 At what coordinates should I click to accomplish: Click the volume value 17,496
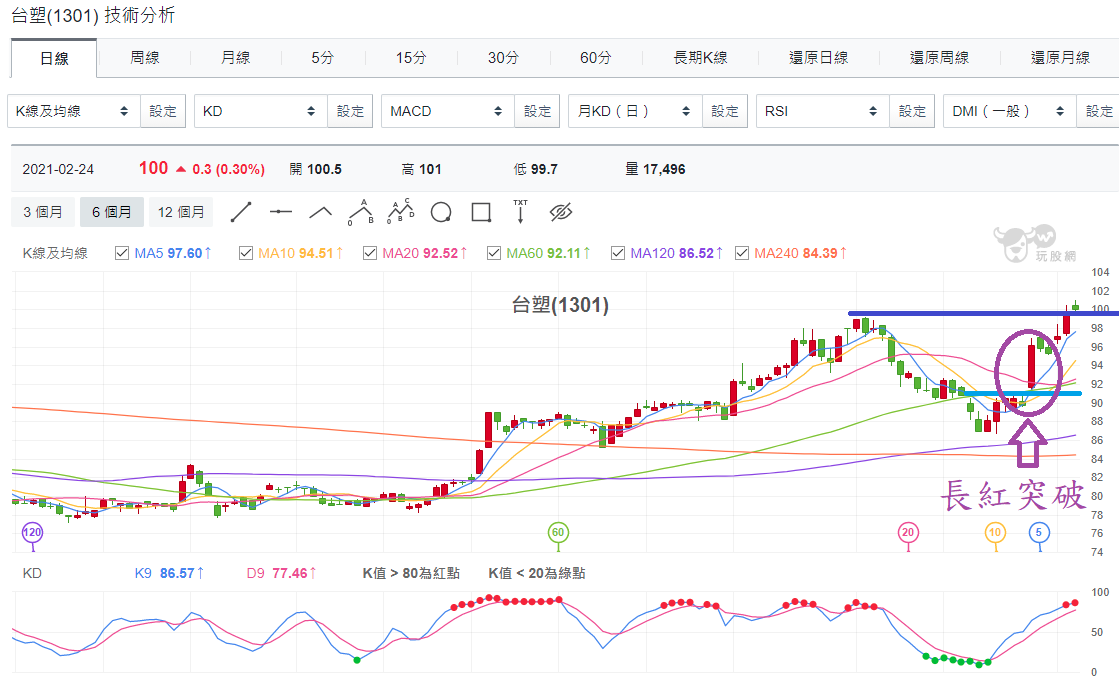(x=664, y=170)
